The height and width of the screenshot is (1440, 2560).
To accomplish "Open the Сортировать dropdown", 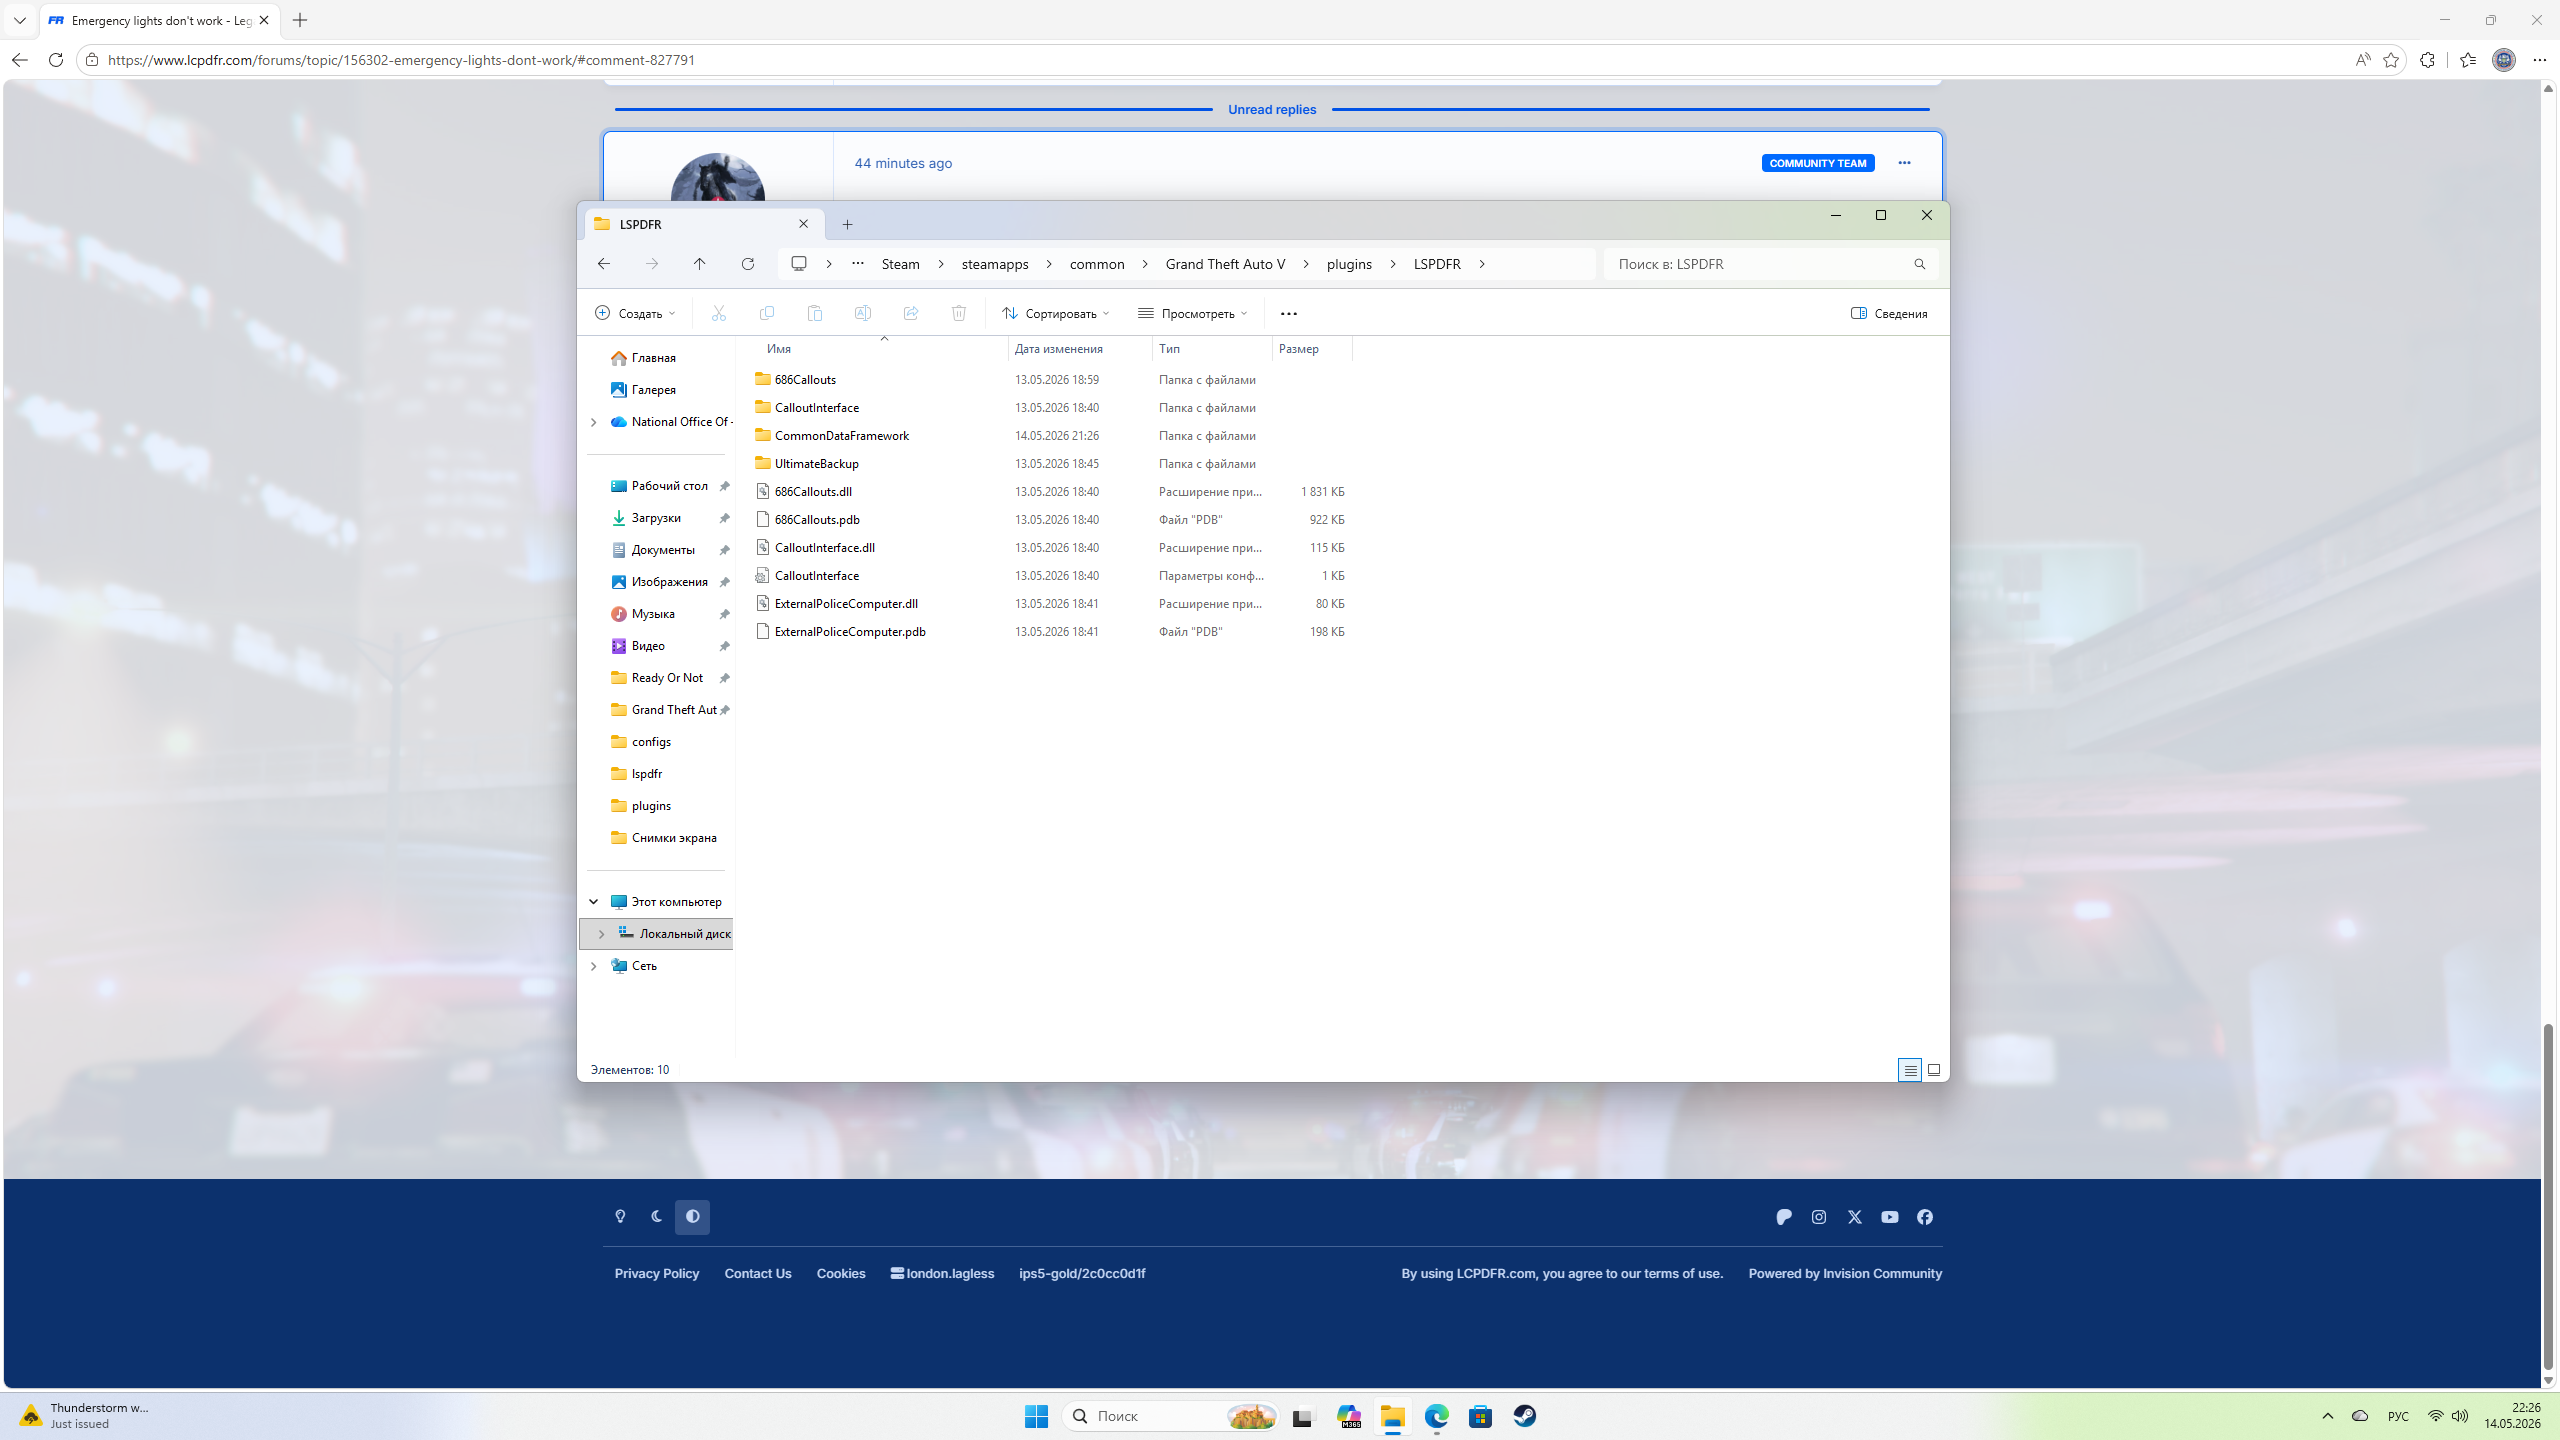I will click(x=1056, y=313).
